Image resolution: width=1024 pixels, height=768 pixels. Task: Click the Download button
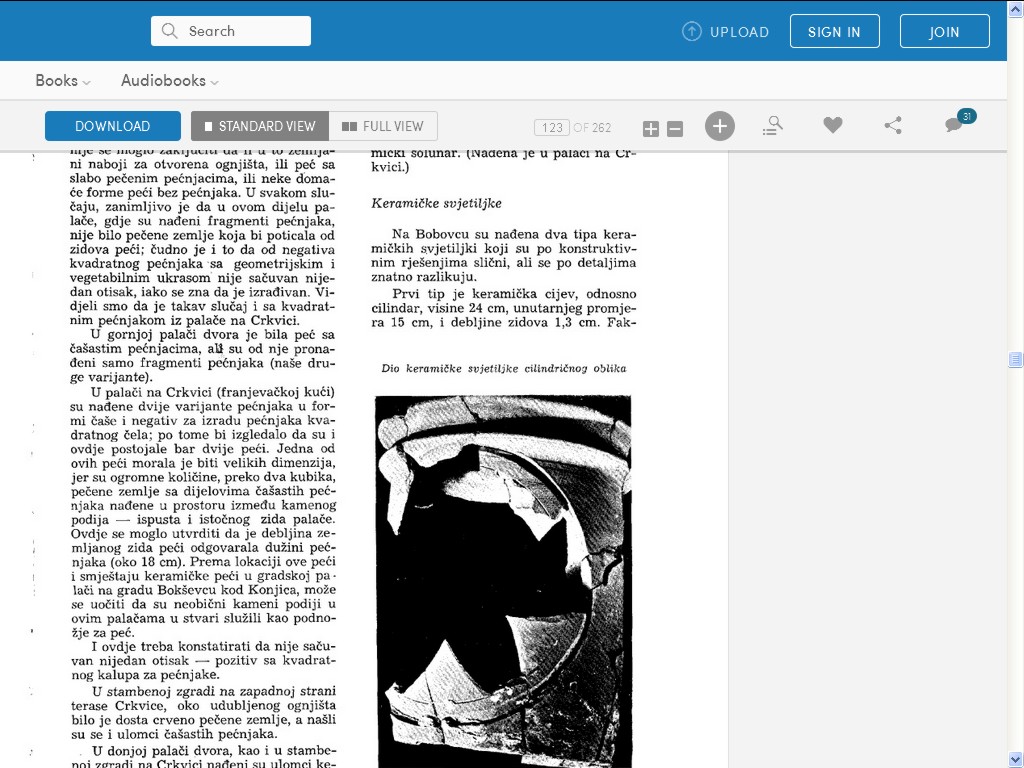point(113,126)
